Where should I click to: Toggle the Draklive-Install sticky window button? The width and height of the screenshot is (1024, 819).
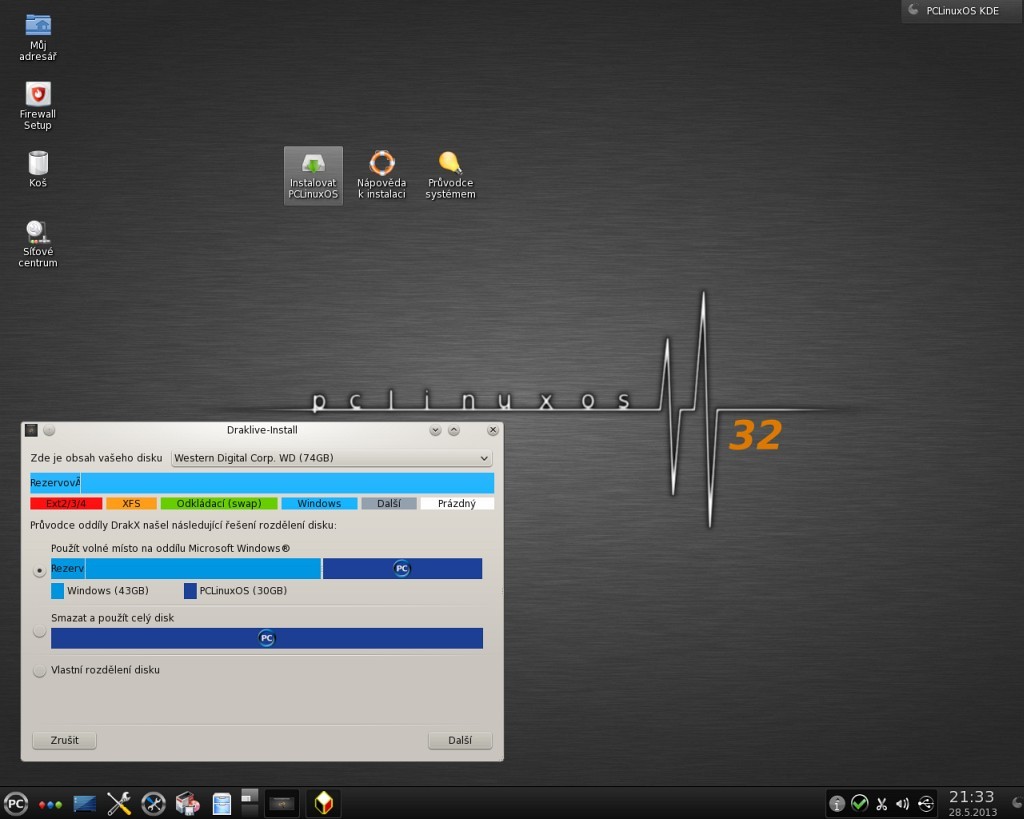pos(49,430)
